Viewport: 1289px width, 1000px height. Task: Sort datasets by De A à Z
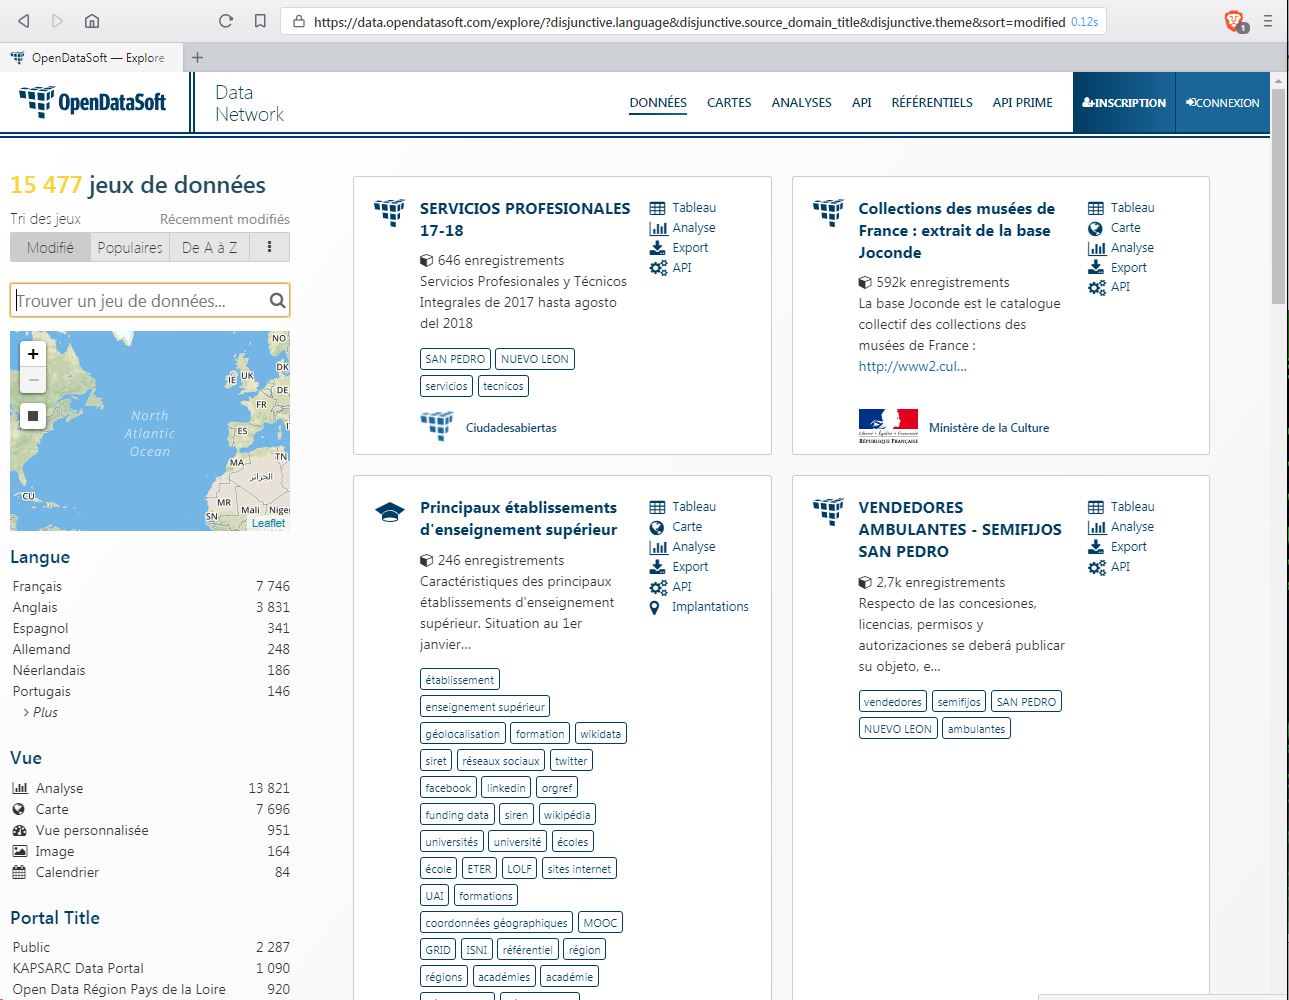209,247
